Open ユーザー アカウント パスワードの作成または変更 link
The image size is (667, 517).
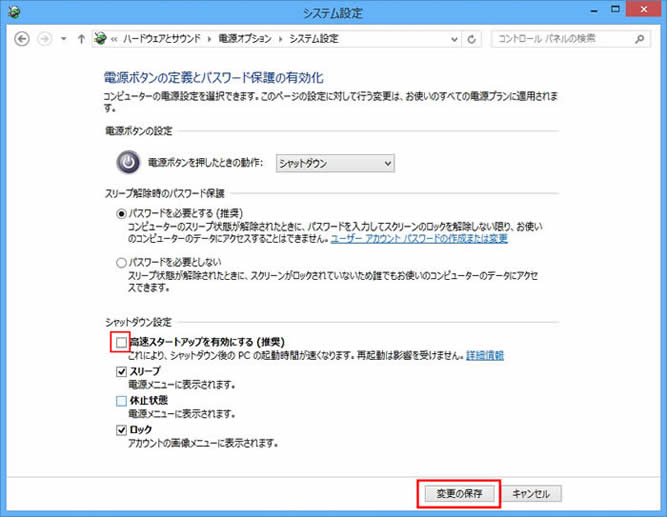(x=419, y=239)
